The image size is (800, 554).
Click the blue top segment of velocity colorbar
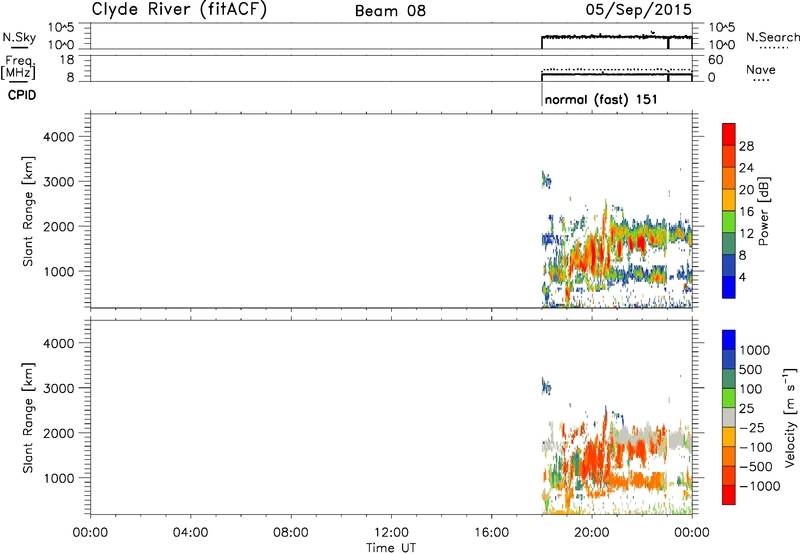pyautogui.click(x=729, y=340)
